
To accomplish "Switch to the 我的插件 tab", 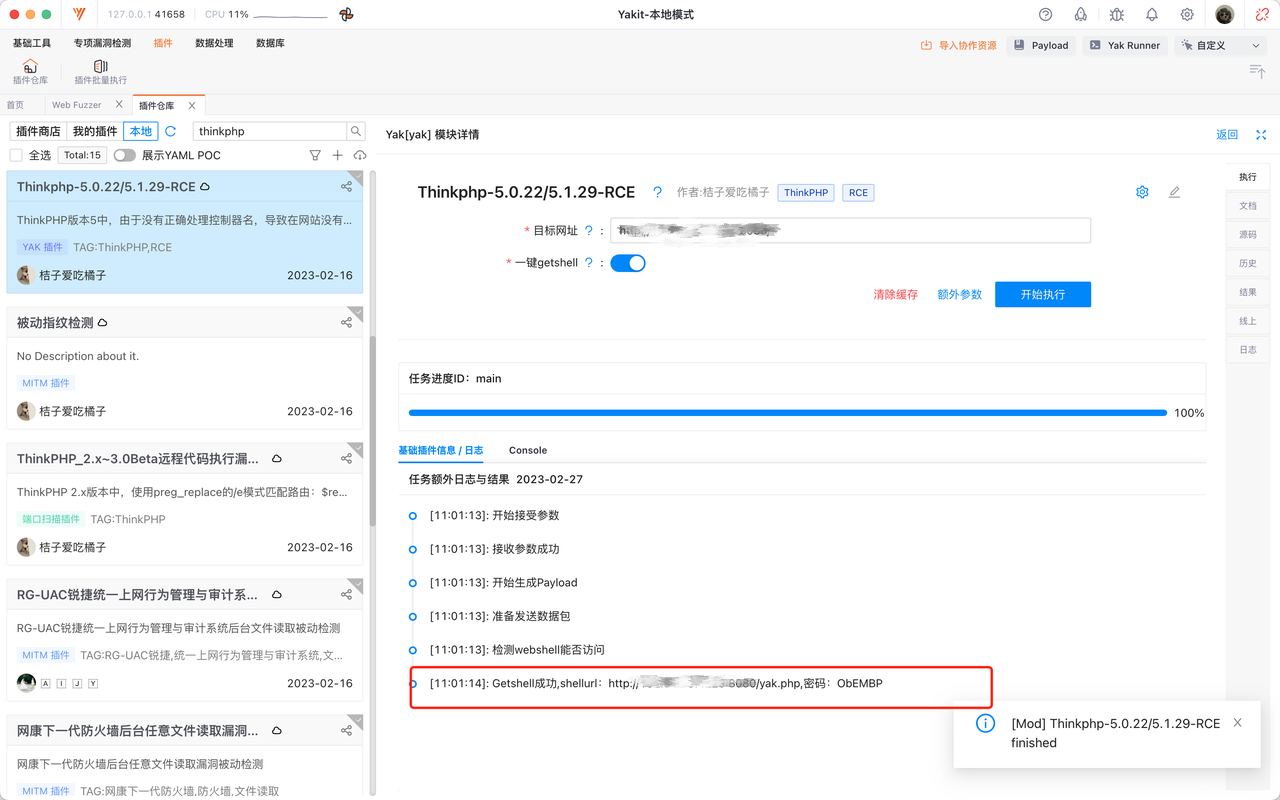I will point(95,131).
